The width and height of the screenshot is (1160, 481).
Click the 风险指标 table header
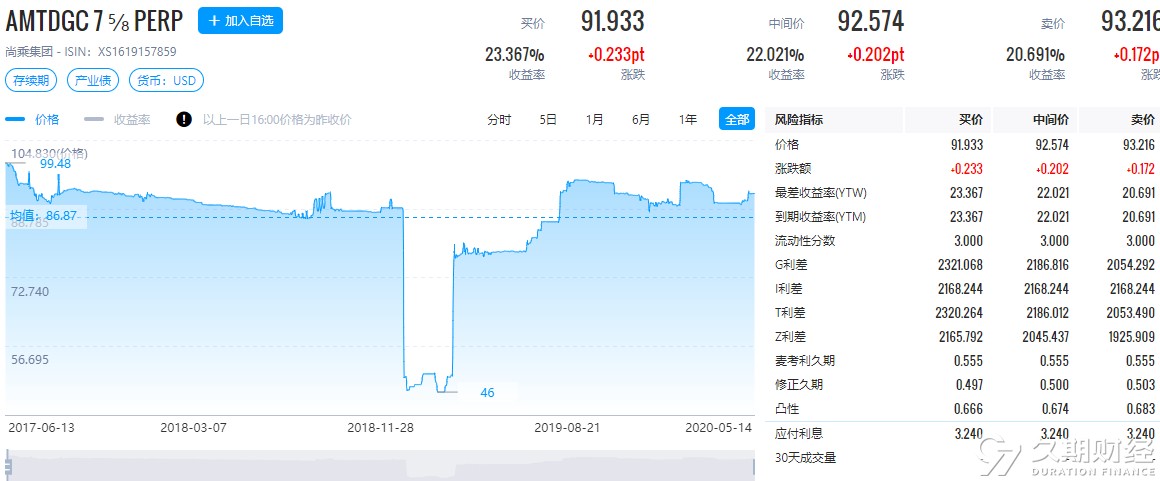click(x=798, y=120)
